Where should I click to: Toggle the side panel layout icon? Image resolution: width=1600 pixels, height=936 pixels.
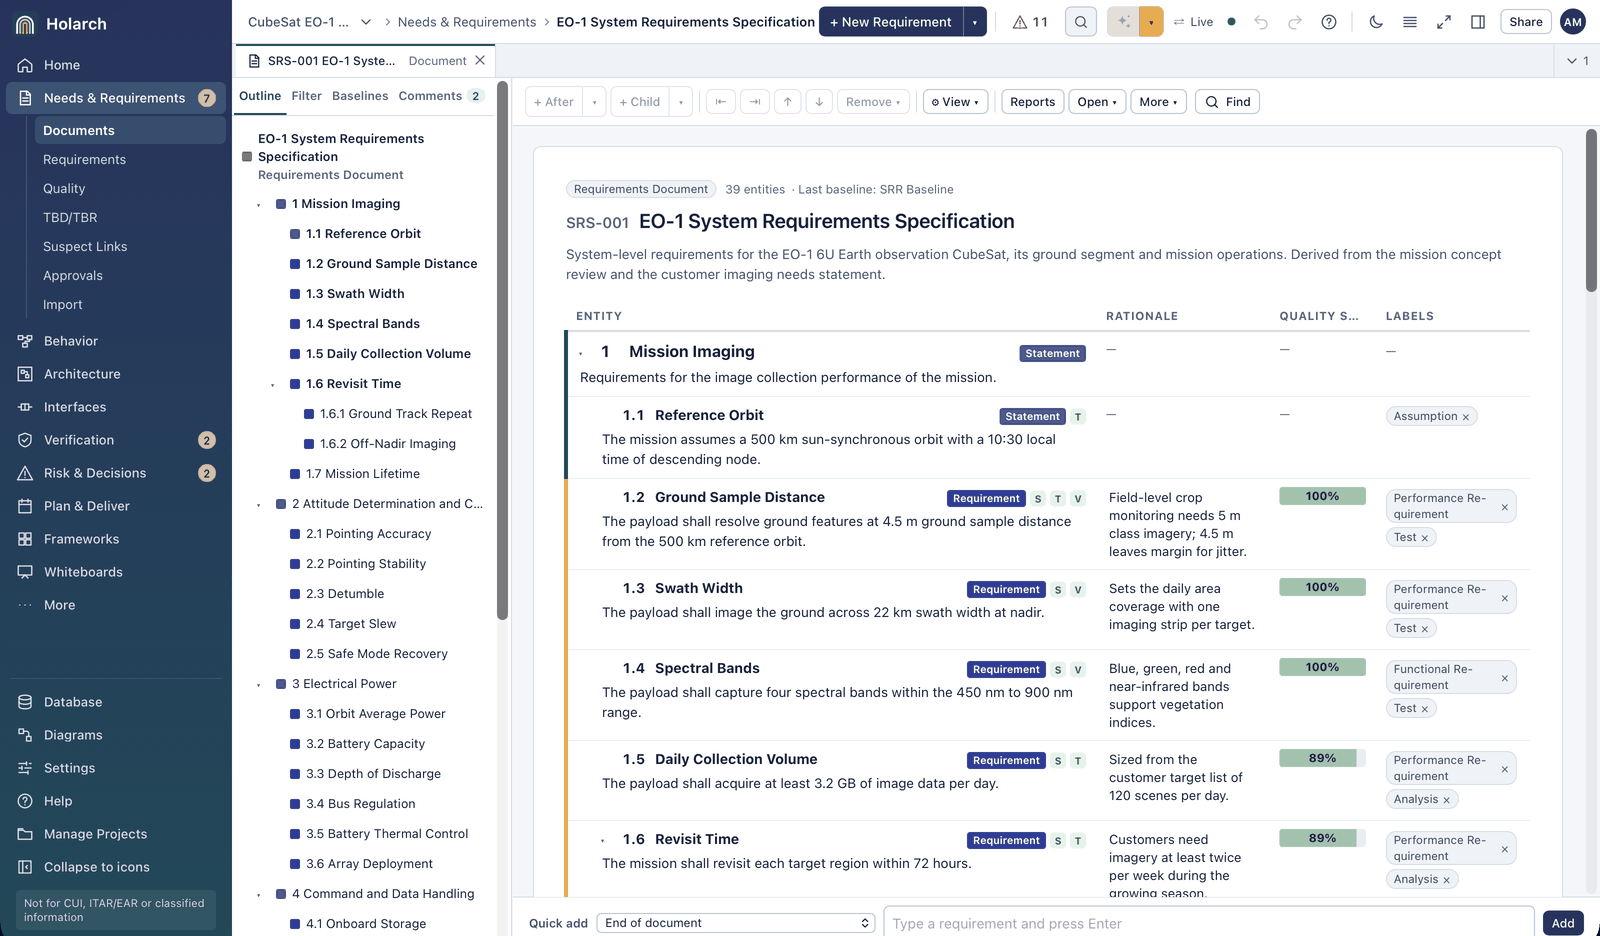pos(1478,22)
